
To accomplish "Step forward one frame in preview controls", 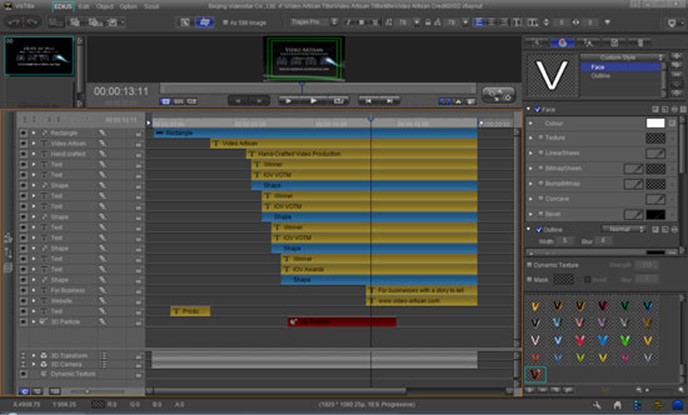I will click(259, 101).
